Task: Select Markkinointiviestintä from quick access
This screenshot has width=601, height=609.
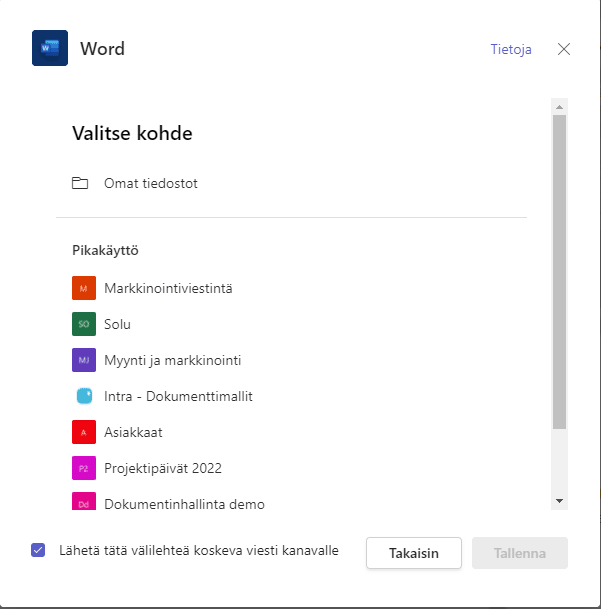Action: coord(168,288)
